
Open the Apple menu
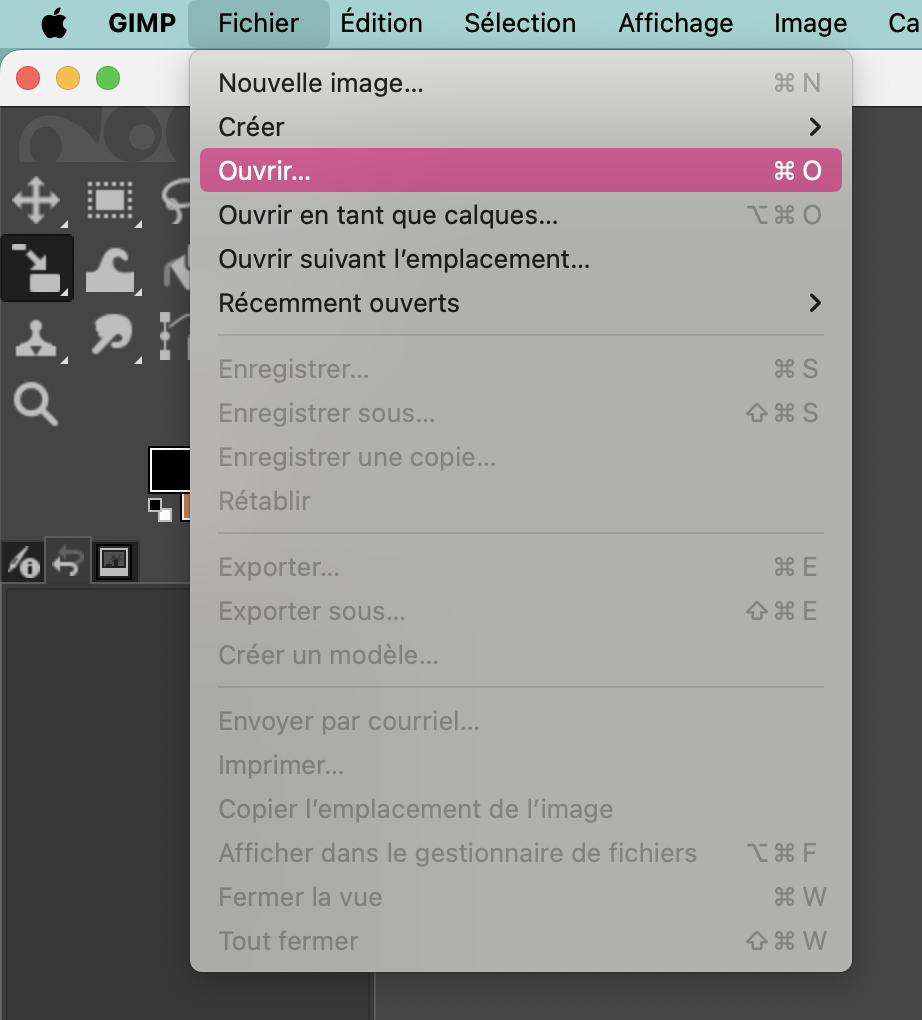[55, 23]
